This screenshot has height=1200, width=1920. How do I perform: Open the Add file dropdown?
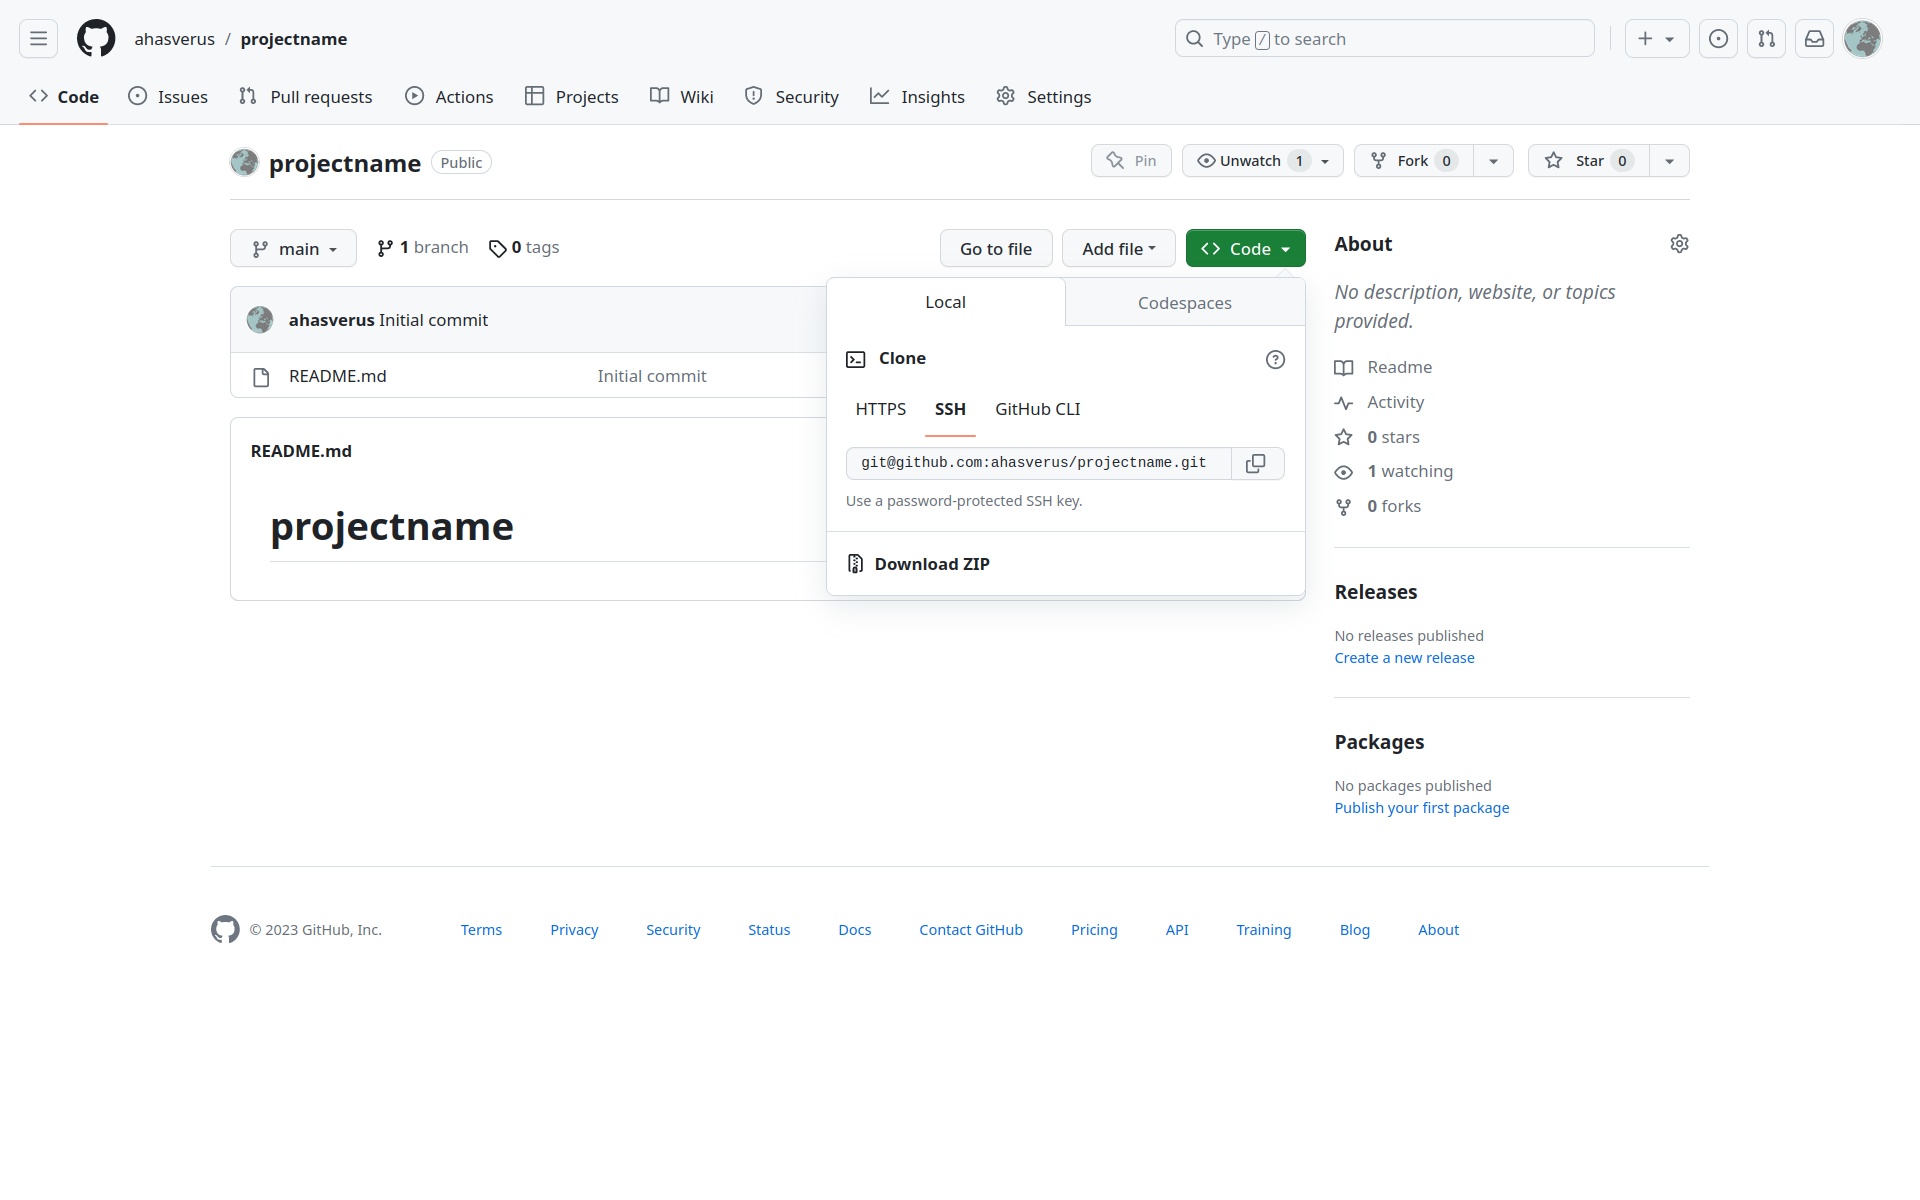pyautogui.click(x=1118, y=249)
